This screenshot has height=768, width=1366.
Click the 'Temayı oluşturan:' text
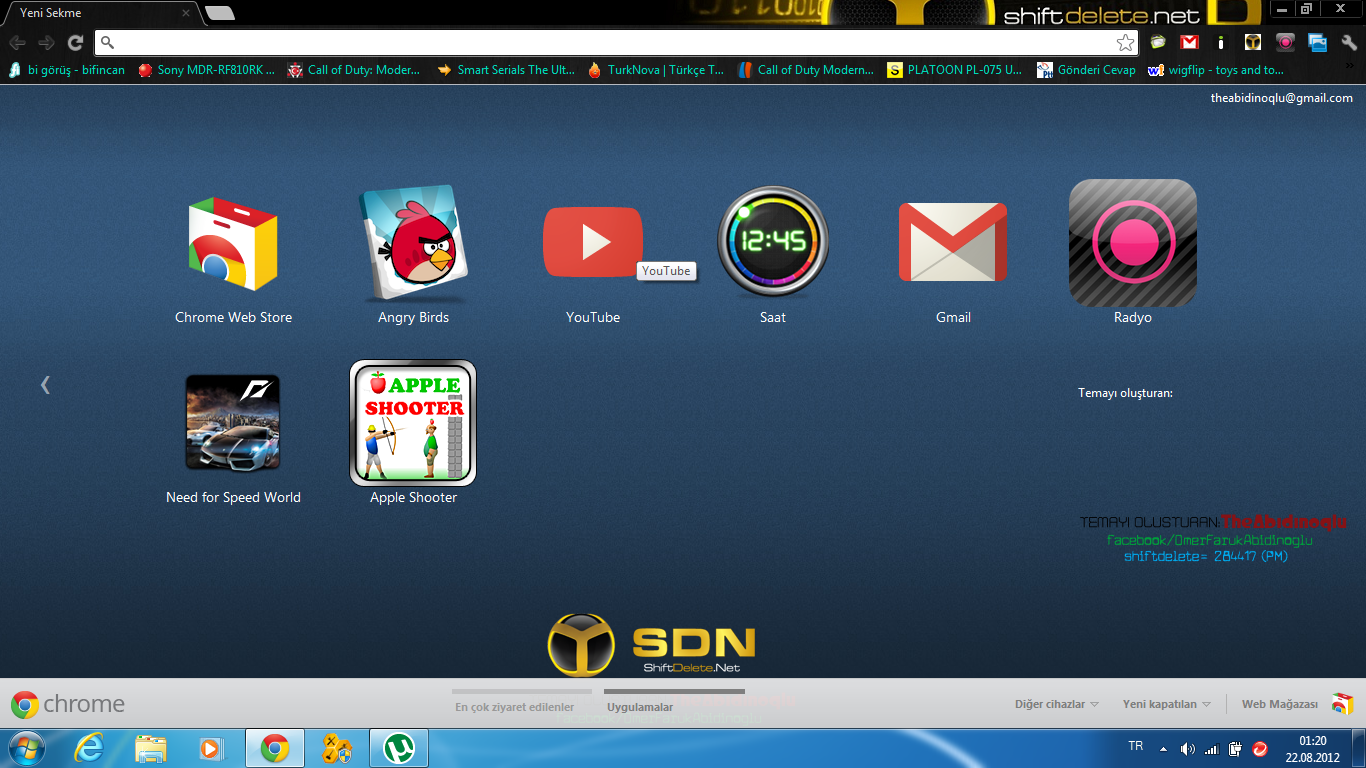click(1125, 393)
